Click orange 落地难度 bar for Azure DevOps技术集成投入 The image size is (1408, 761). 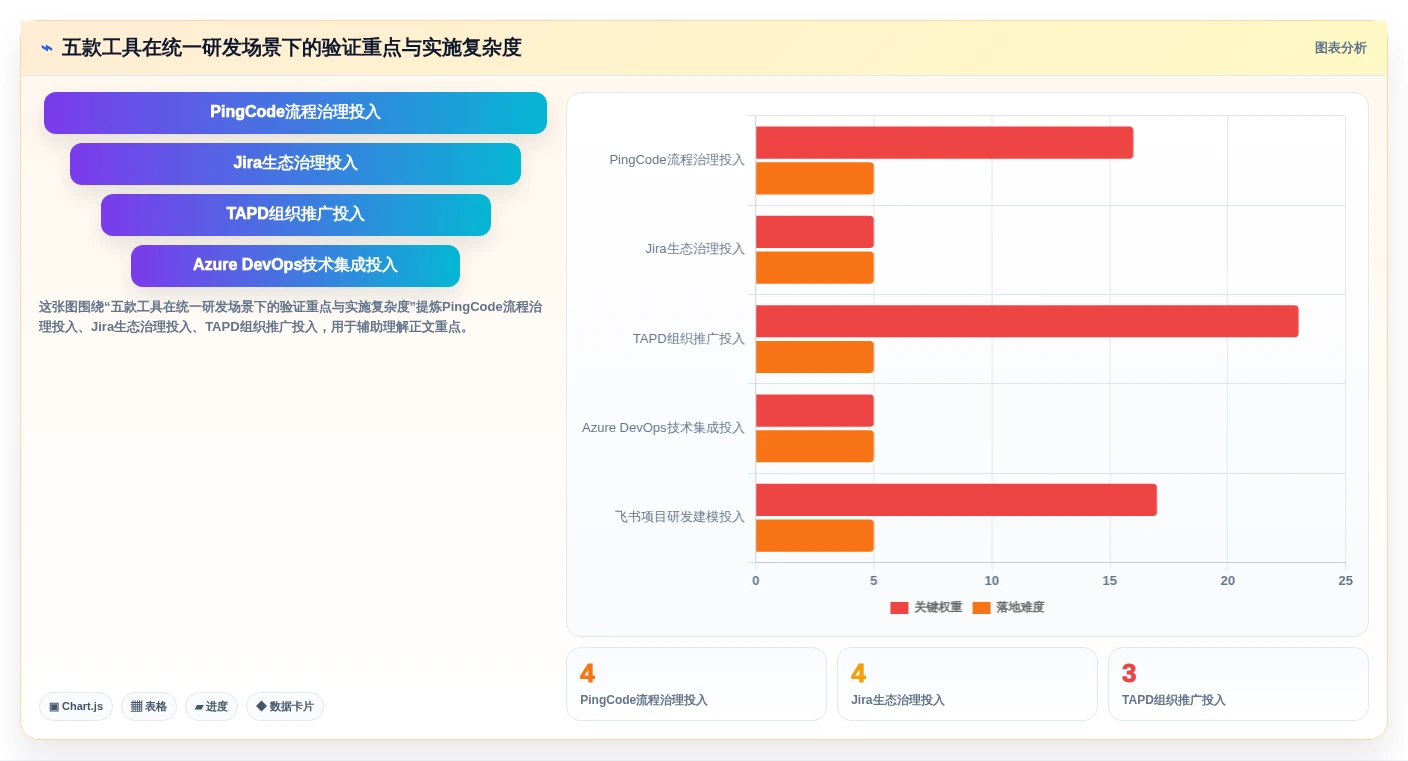(x=815, y=446)
